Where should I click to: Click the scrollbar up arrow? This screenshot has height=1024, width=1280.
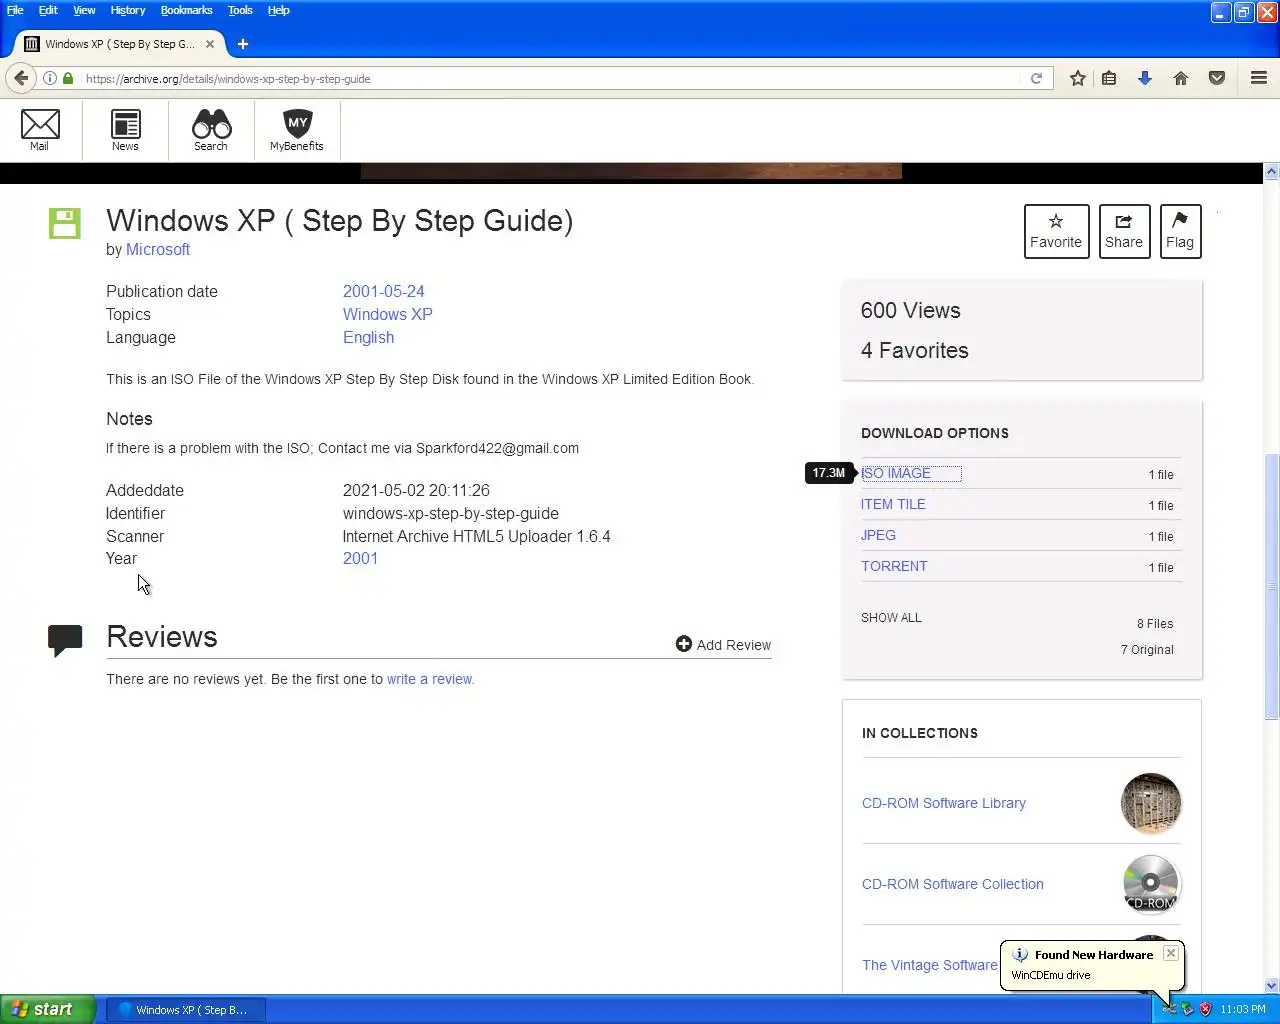(x=1272, y=172)
